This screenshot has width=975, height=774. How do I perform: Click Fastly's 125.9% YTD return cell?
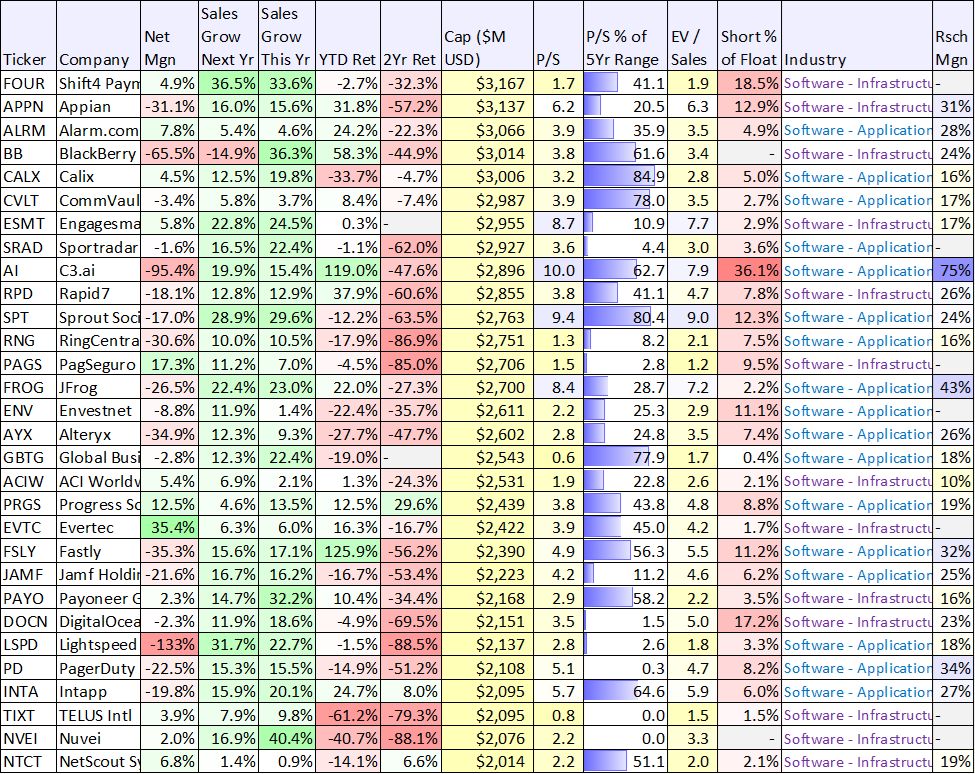tap(348, 551)
